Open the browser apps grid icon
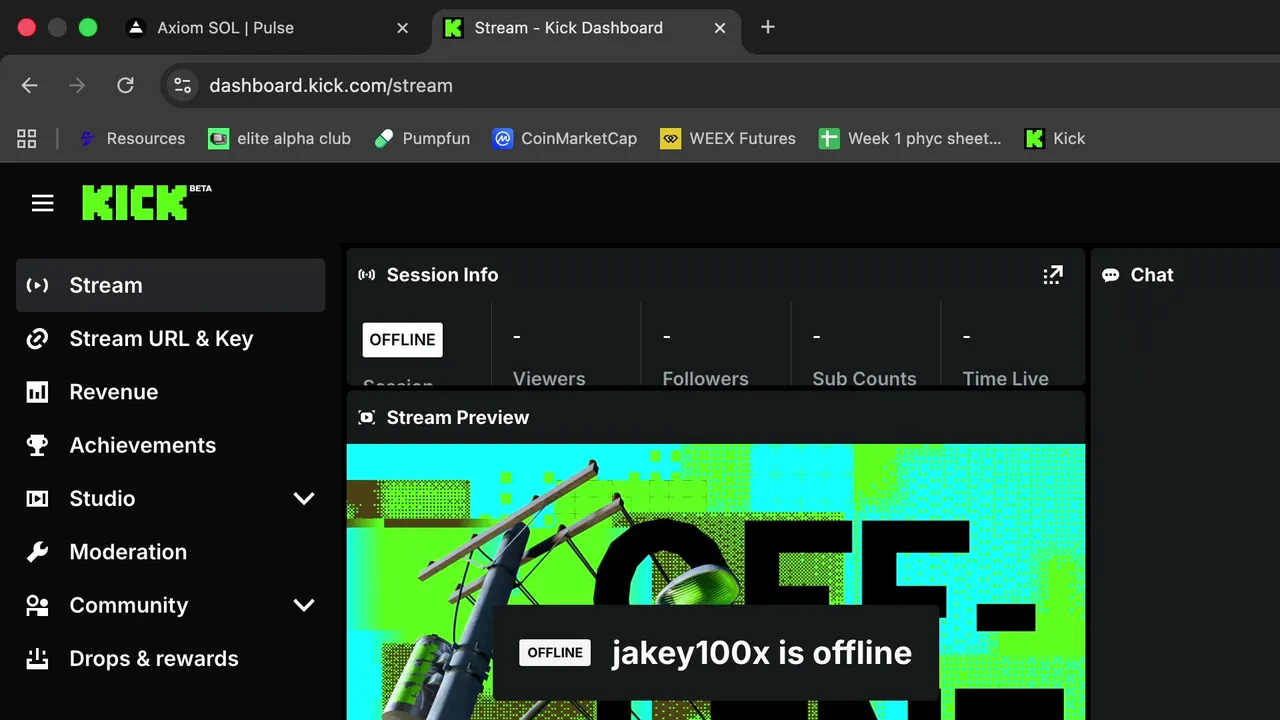1280x720 pixels. [x=27, y=139]
